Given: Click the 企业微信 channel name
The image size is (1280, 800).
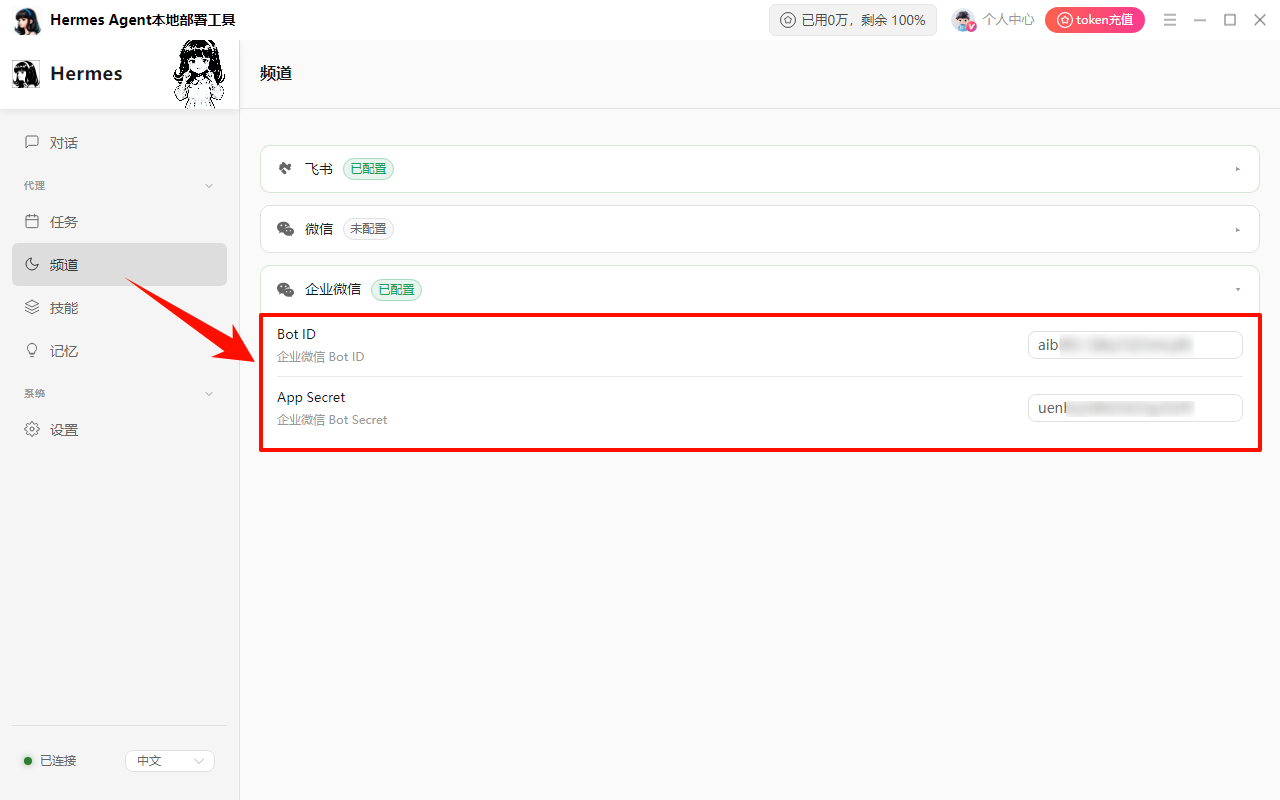Looking at the screenshot, I should click(x=333, y=289).
